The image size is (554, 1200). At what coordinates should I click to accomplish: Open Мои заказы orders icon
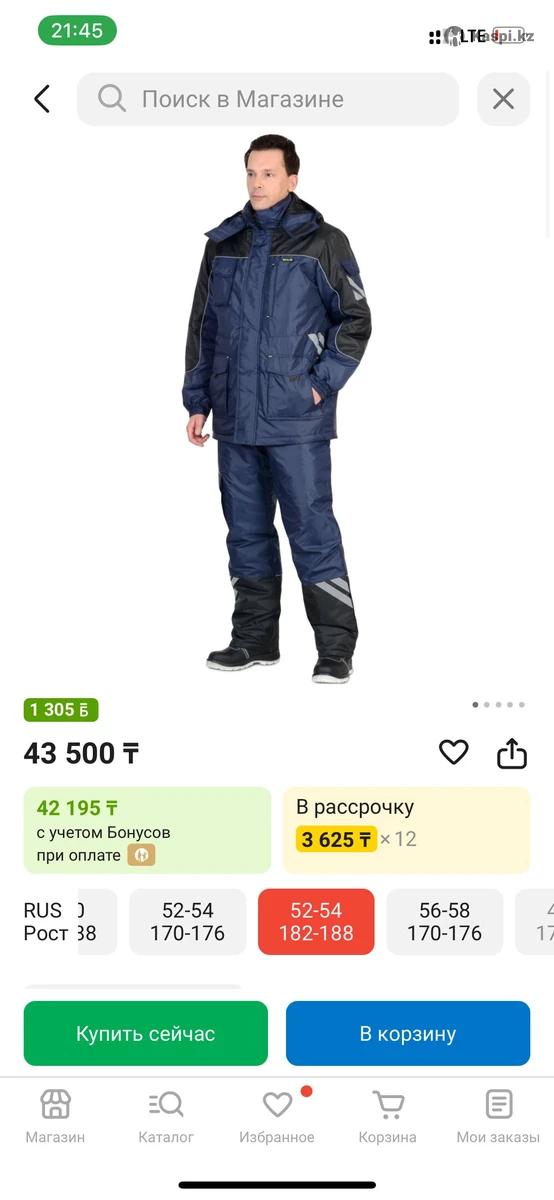498,1116
